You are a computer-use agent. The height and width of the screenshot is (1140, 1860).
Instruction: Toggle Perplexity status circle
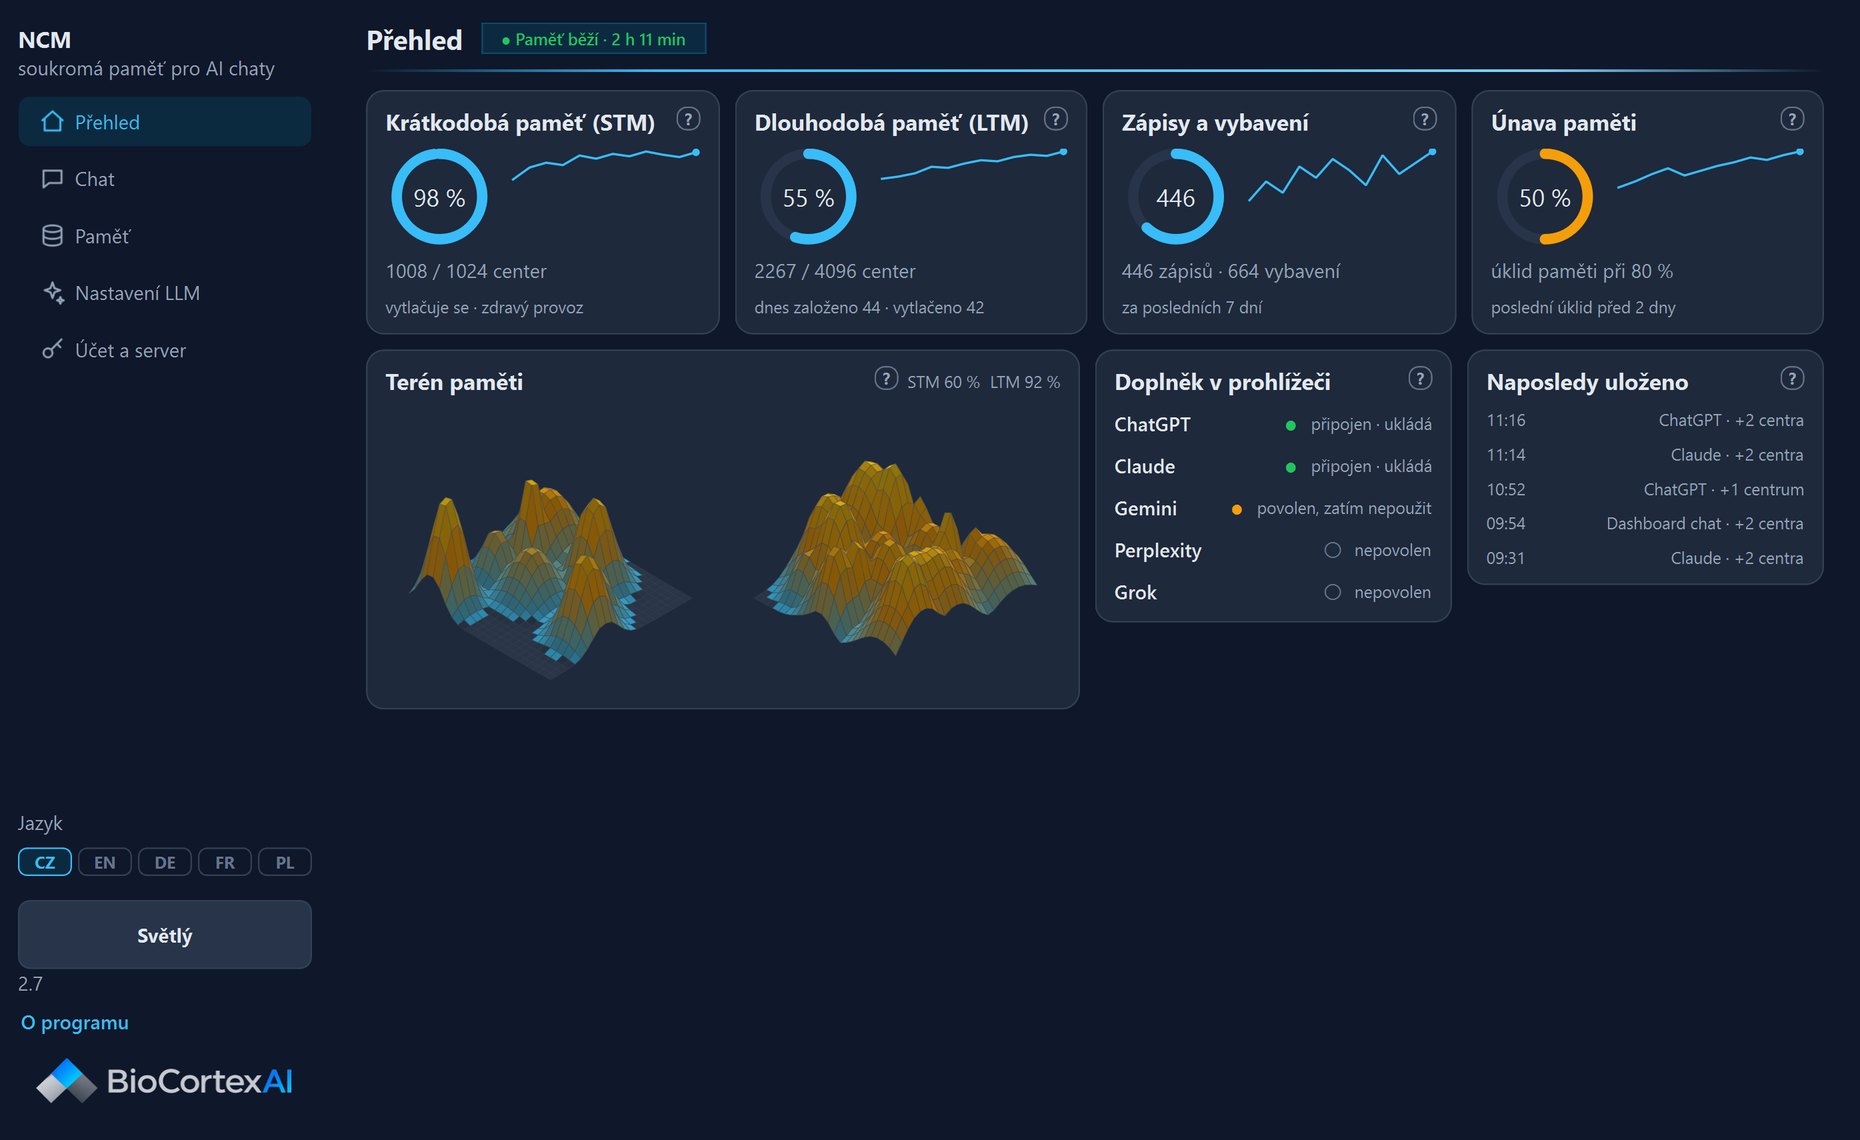click(x=1332, y=550)
